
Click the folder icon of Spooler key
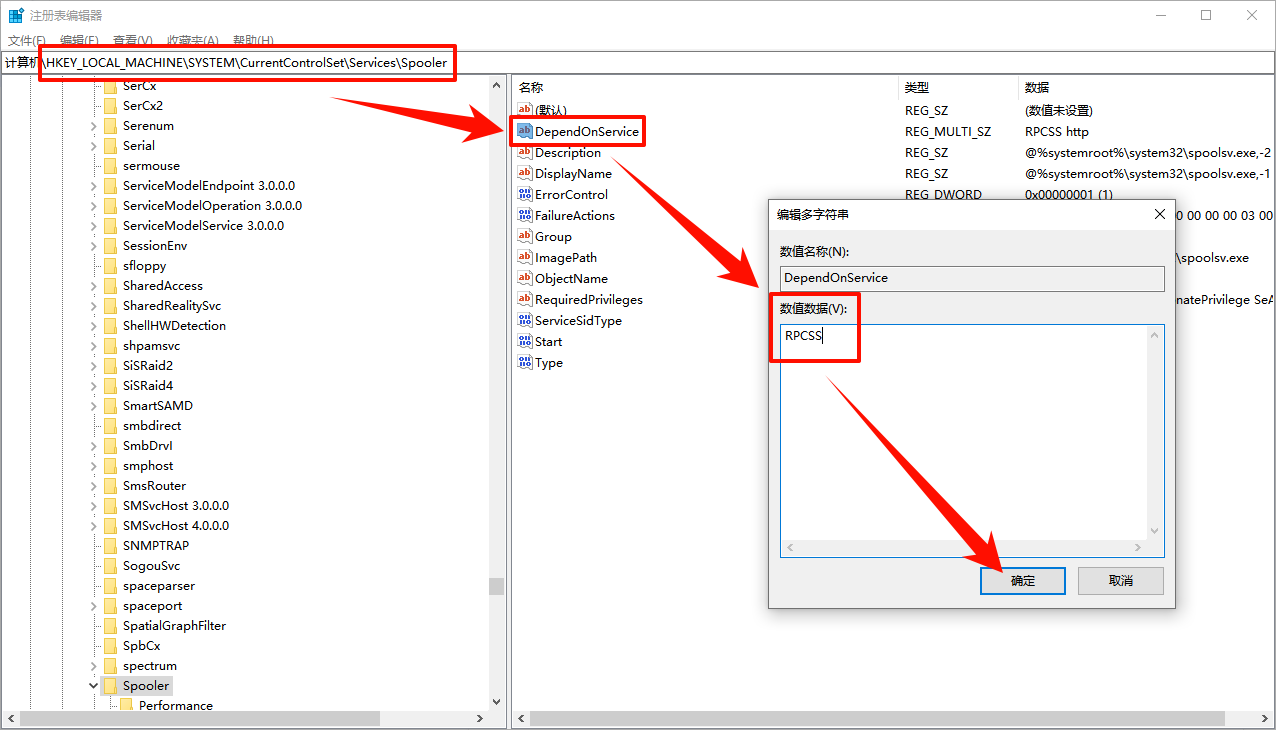click(110, 686)
